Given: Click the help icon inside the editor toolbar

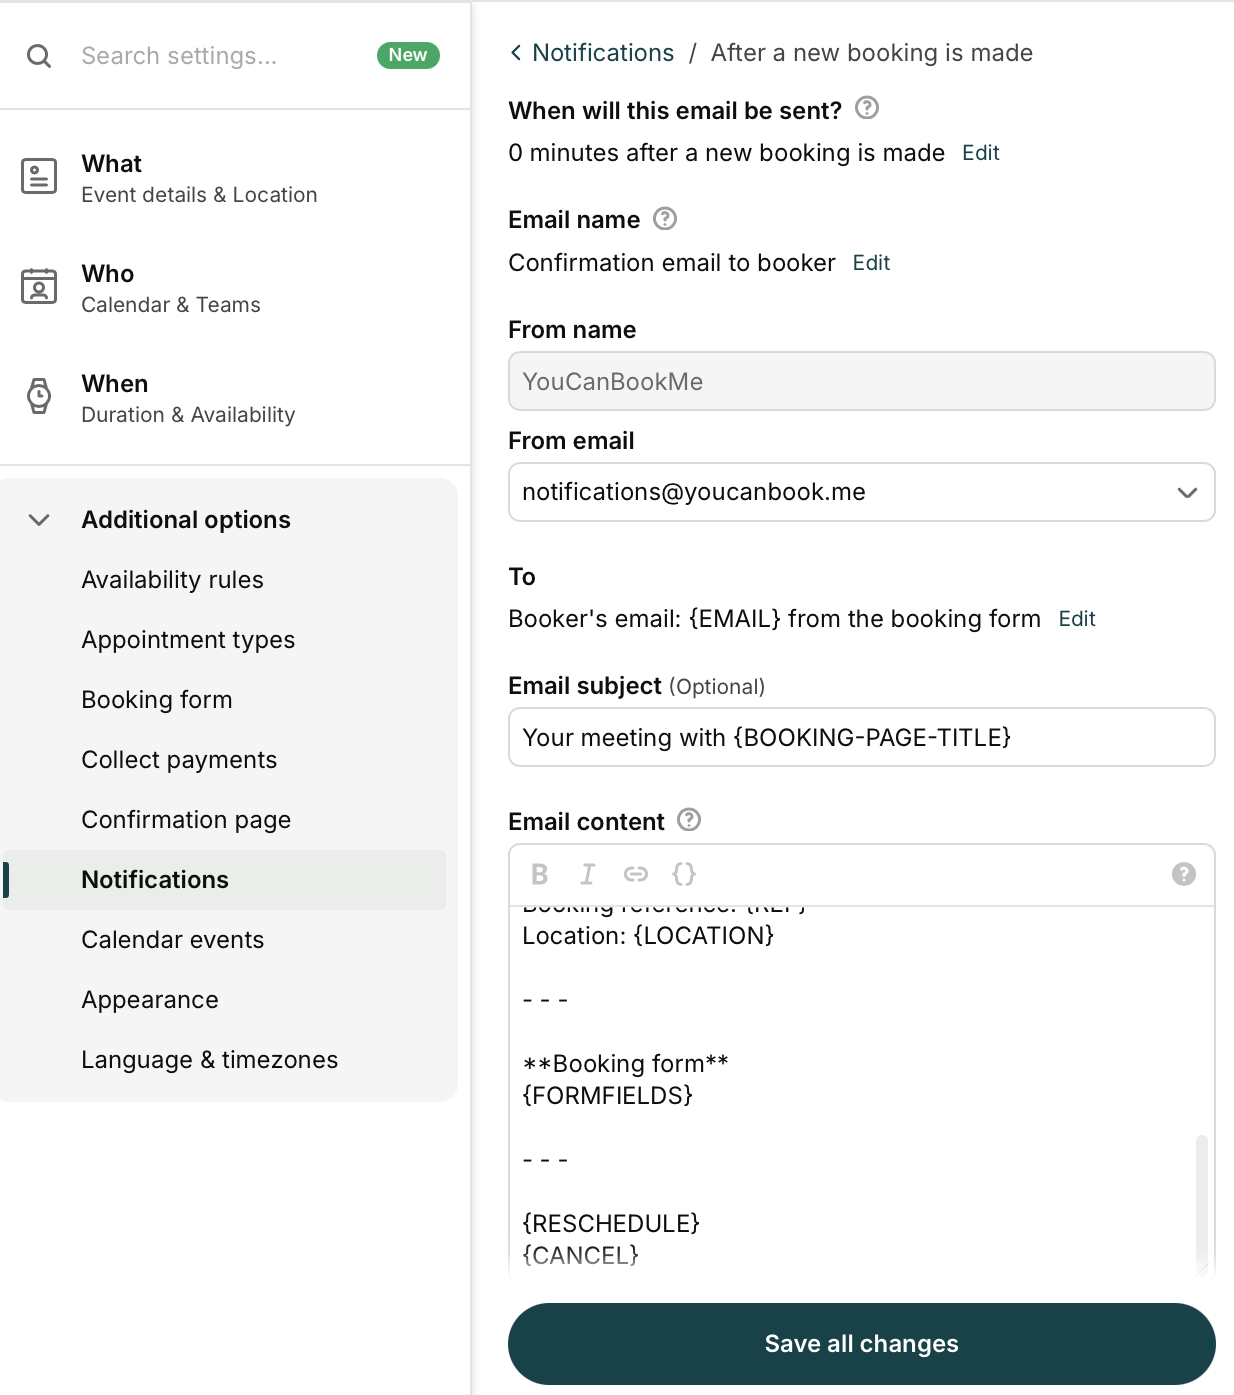Looking at the screenshot, I should click(x=1183, y=874).
